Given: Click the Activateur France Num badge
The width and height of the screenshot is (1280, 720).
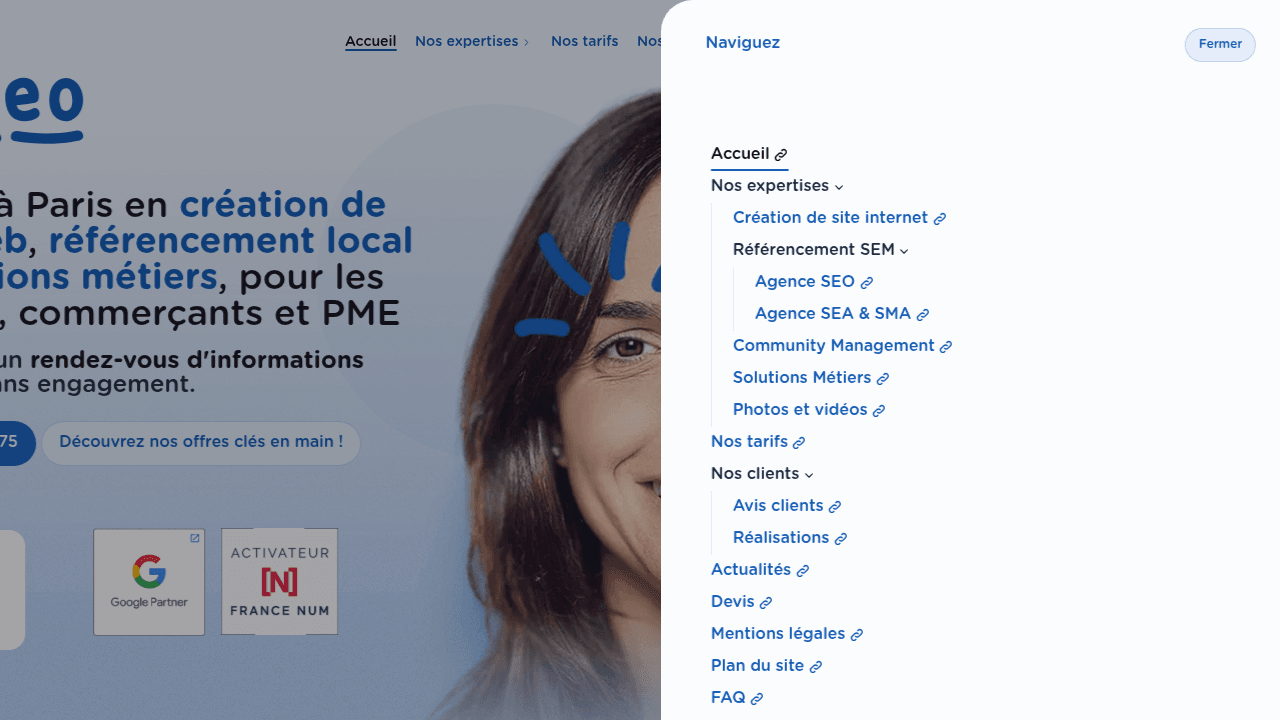Looking at the screenshot, I should pyautogui.click(x=279, y=582).
